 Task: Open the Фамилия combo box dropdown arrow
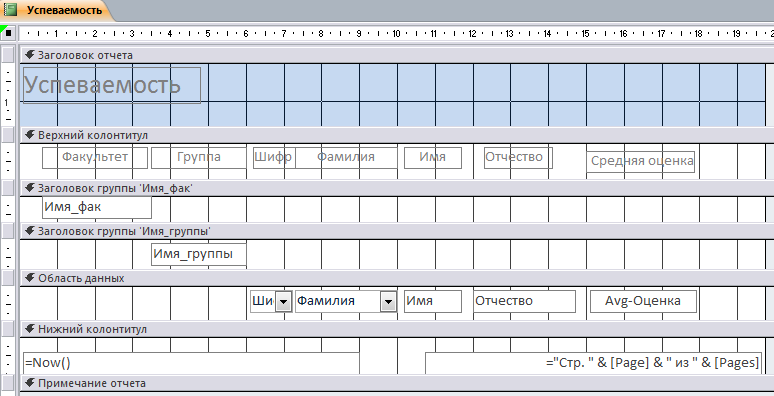point(388,302)
